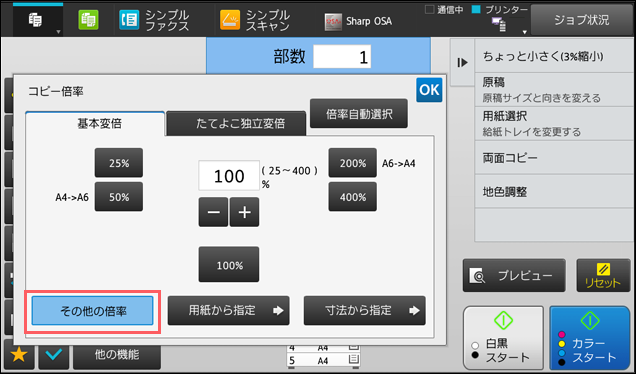Image resolution: width=636 pixels, height=374 pixels.
Task: Set ratio to 400%
Action: coord(352,197)
